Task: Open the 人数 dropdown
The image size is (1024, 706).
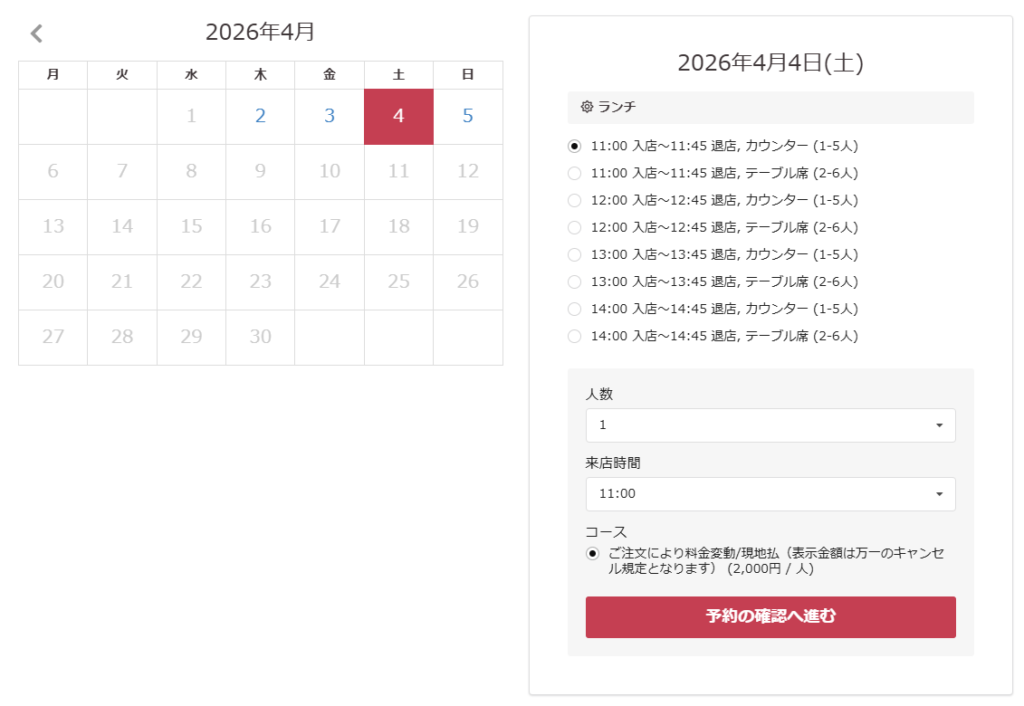Action: 770,425
